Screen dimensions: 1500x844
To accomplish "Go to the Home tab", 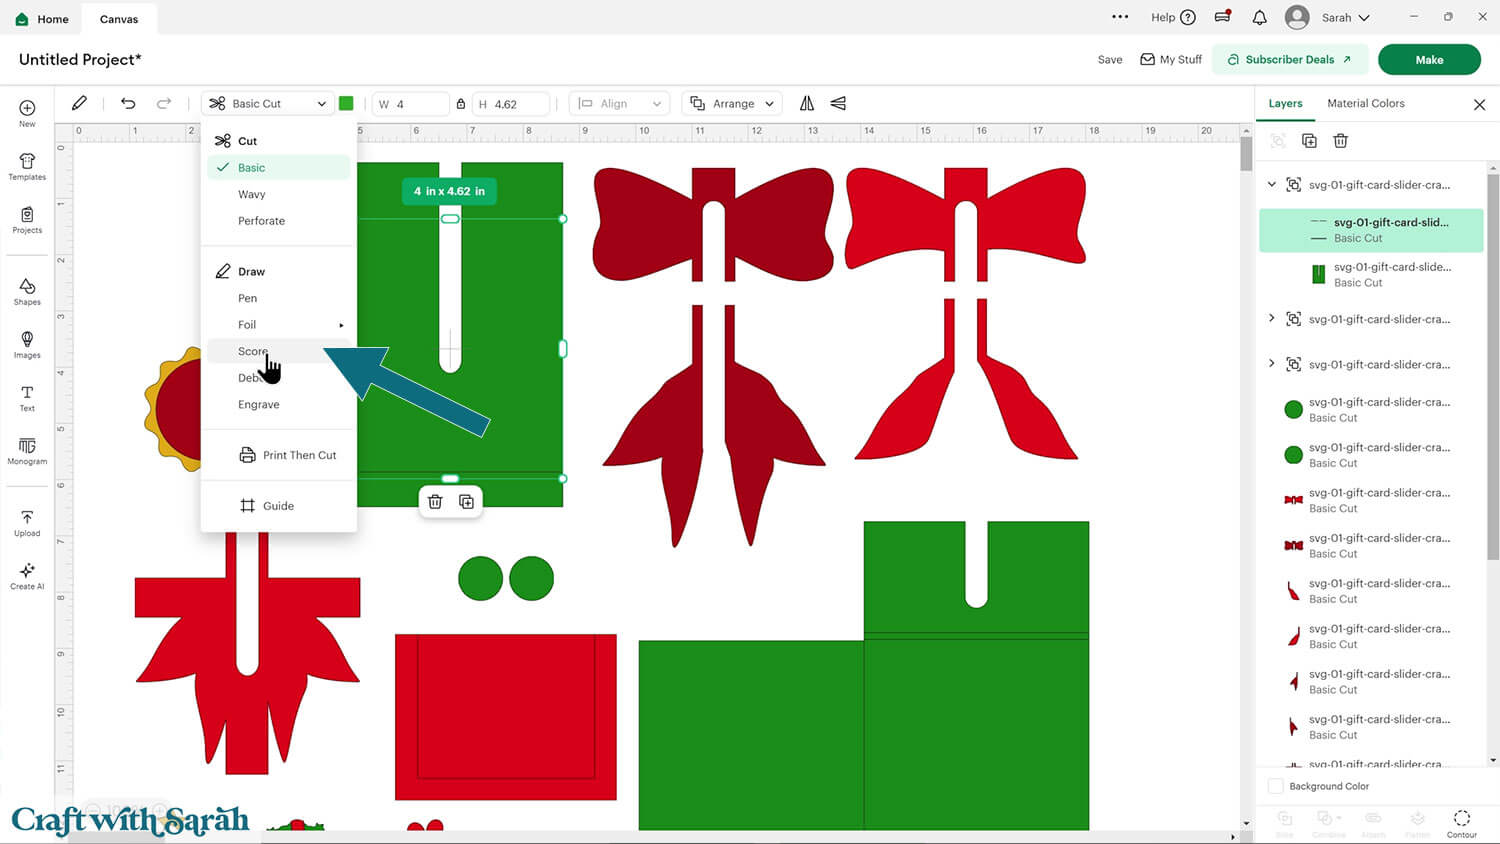I will [x=42, y=19].
